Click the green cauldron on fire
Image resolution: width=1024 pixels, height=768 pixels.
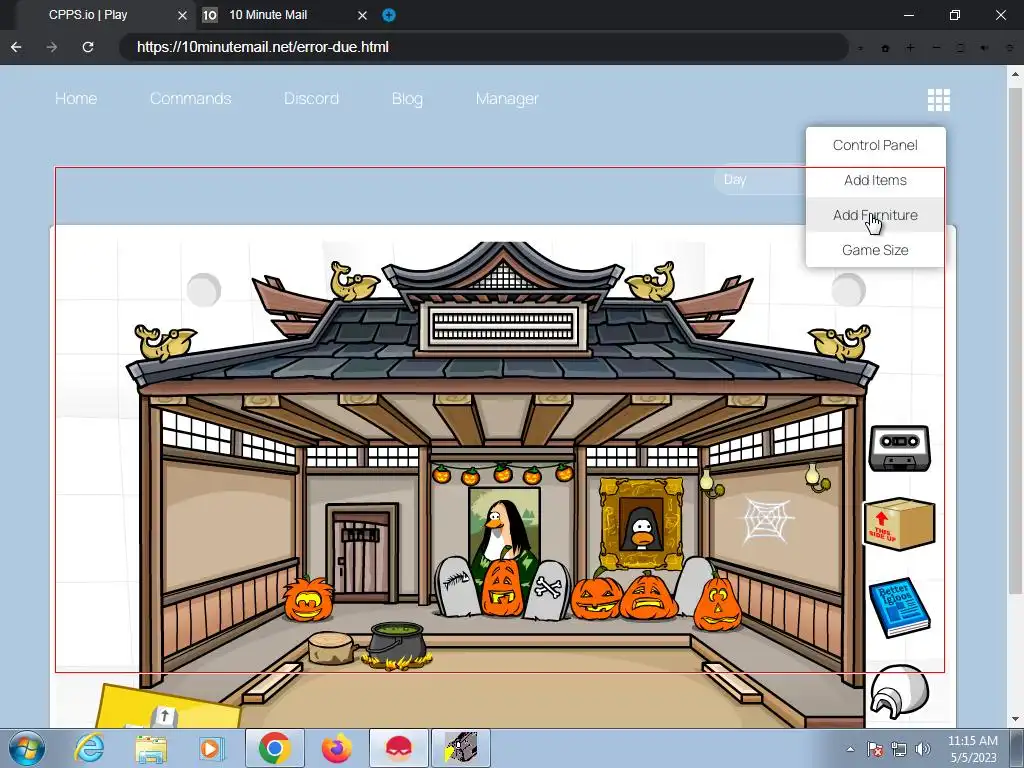click(x=396, y=647)
